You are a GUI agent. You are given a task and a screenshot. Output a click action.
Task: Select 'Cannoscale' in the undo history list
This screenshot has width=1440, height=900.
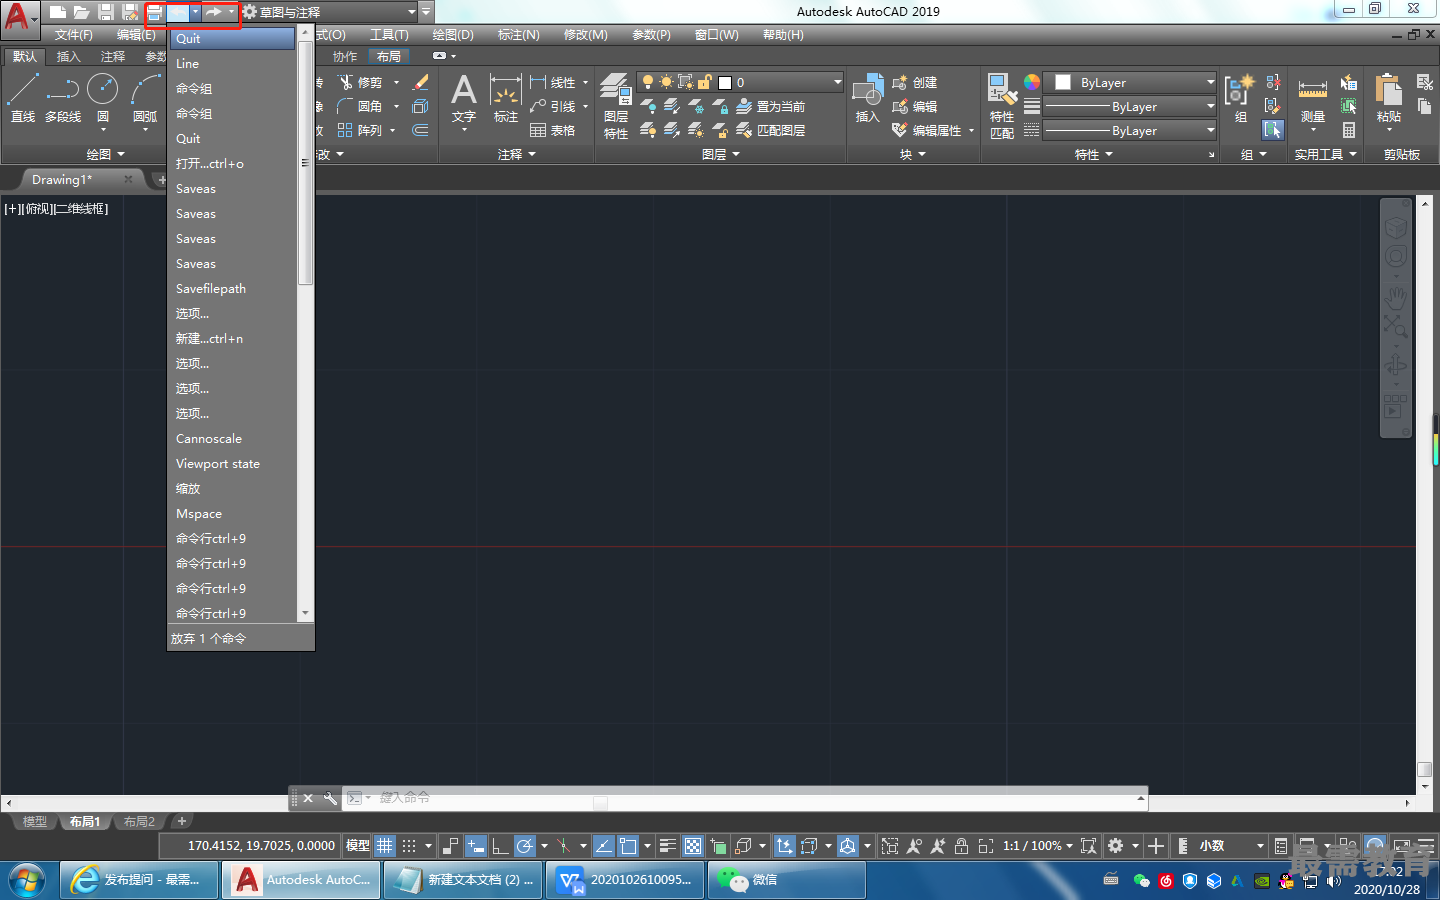tap(233, 438)
